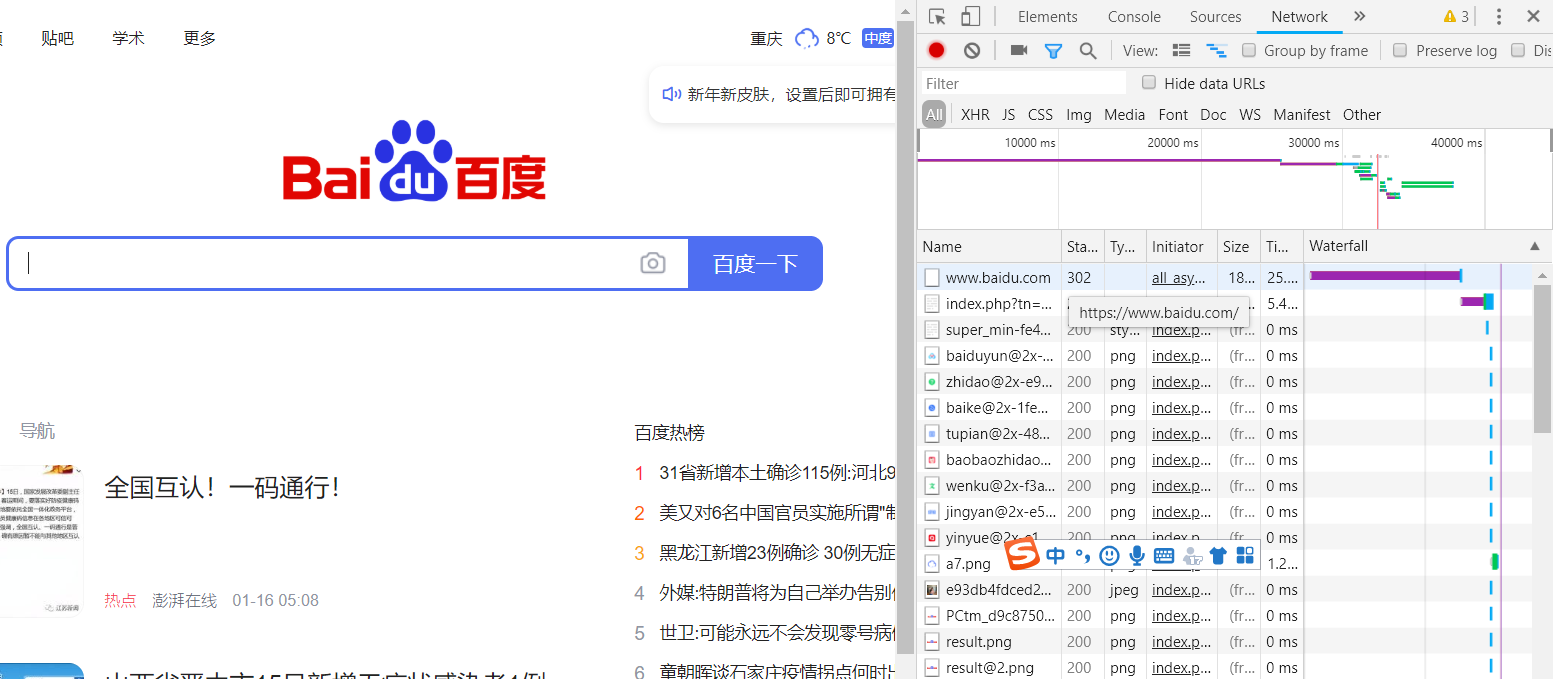Enable Preserve log checkbox
The width and height of the screenshot is (1553, 679).
click(x=1400, y=50)
